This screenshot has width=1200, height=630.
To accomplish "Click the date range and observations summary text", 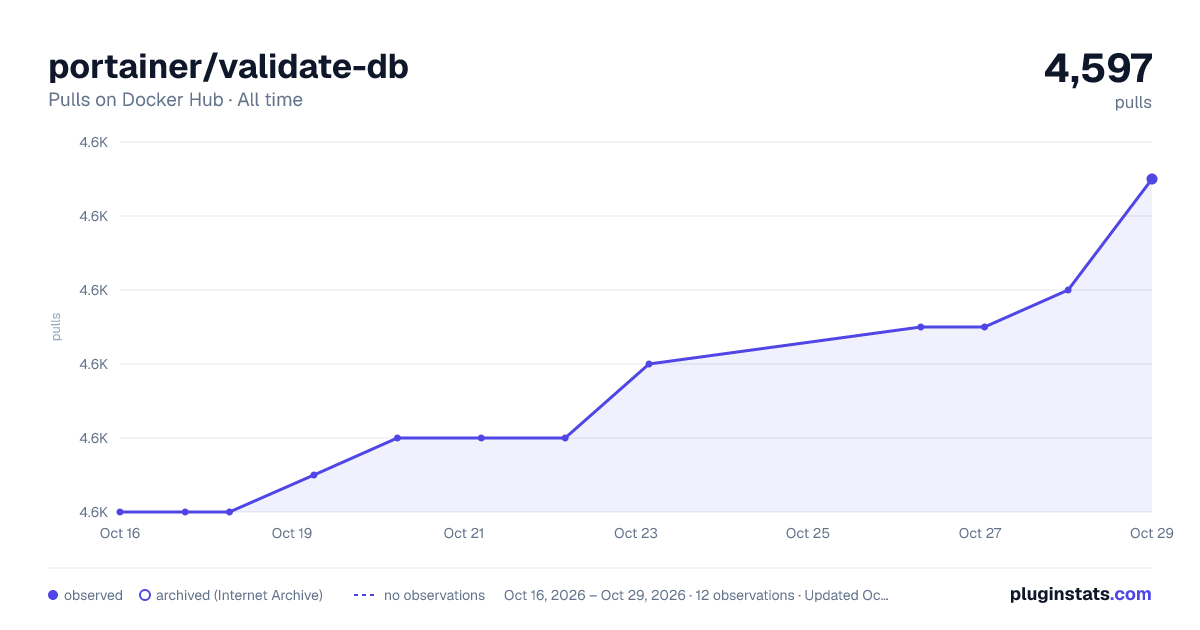I will click(x=696, y=595).
